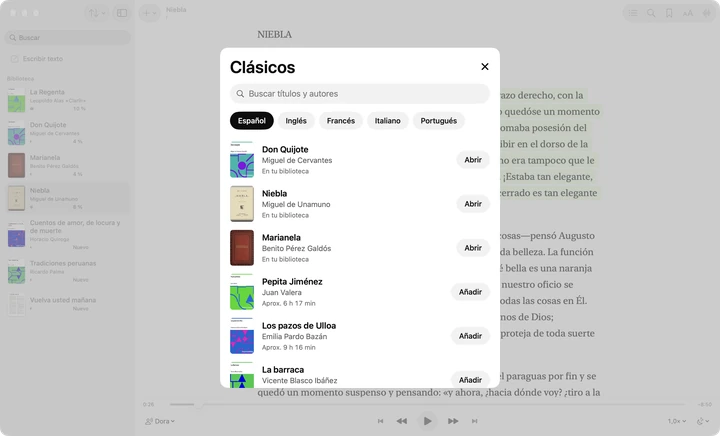This screenshot has height=436, width=720.
Task: Select Cuentos de amor, de locura y de muerte
Action: [68, 235]
